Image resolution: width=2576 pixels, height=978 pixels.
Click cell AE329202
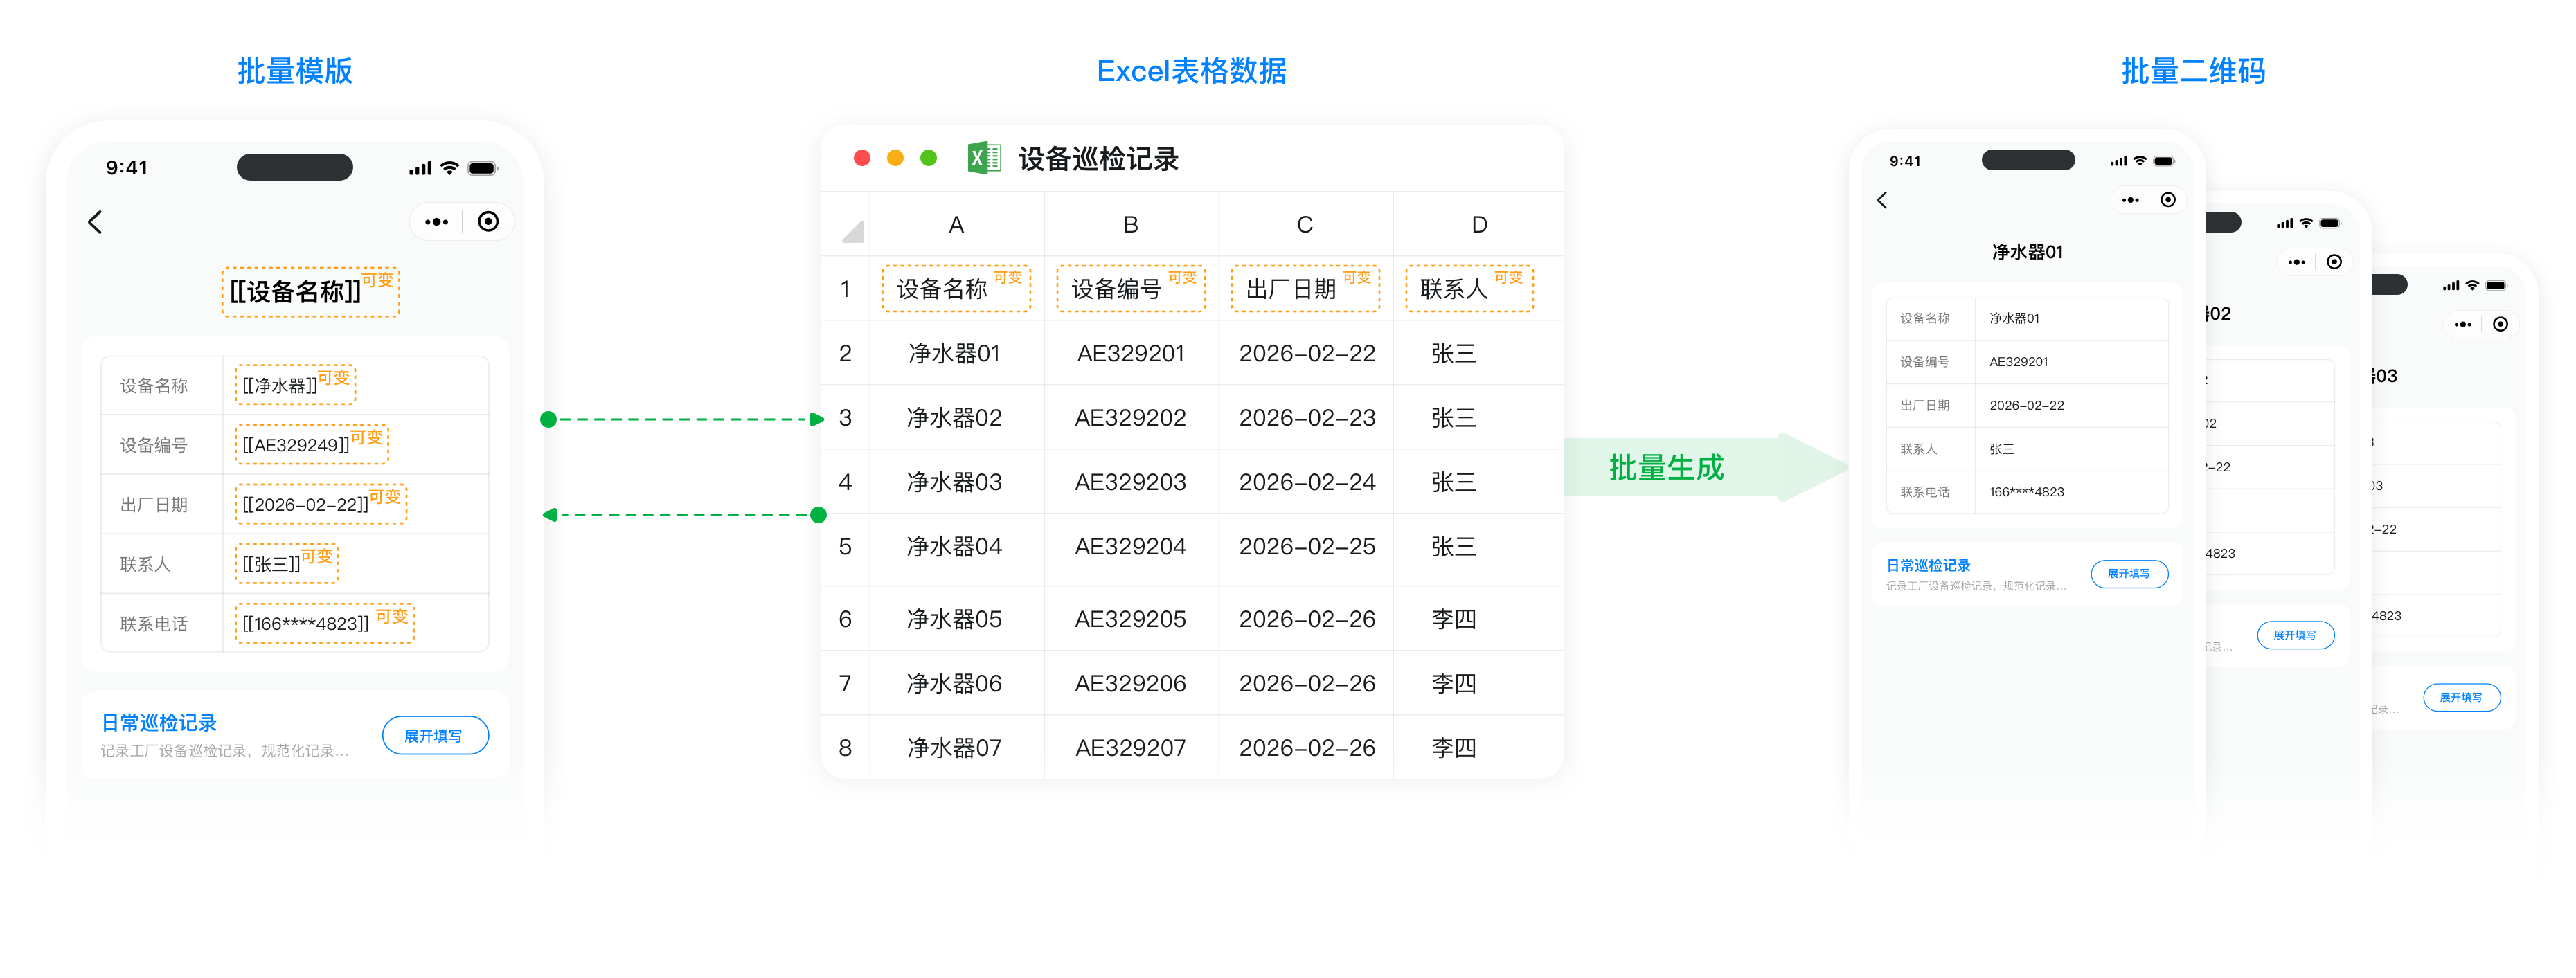(1130, 418)
